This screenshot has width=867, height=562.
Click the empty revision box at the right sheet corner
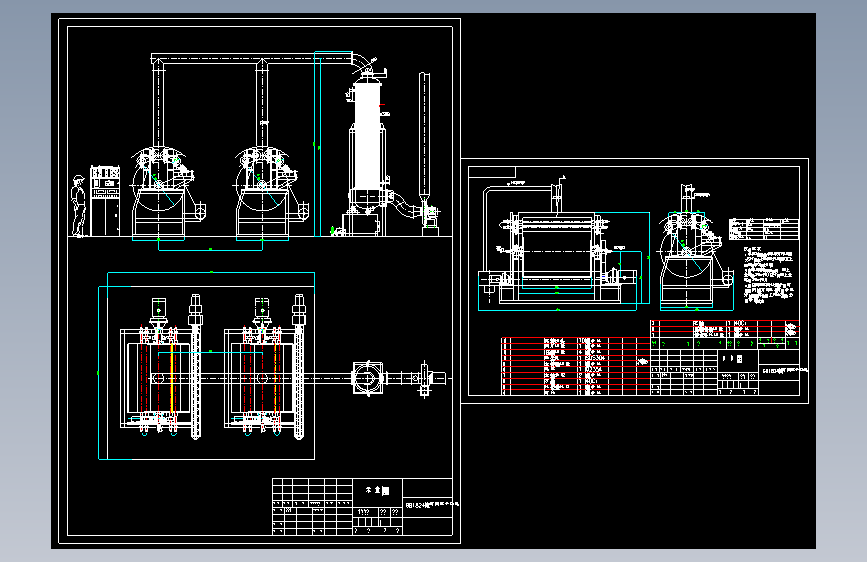click(x=492, y=172)
